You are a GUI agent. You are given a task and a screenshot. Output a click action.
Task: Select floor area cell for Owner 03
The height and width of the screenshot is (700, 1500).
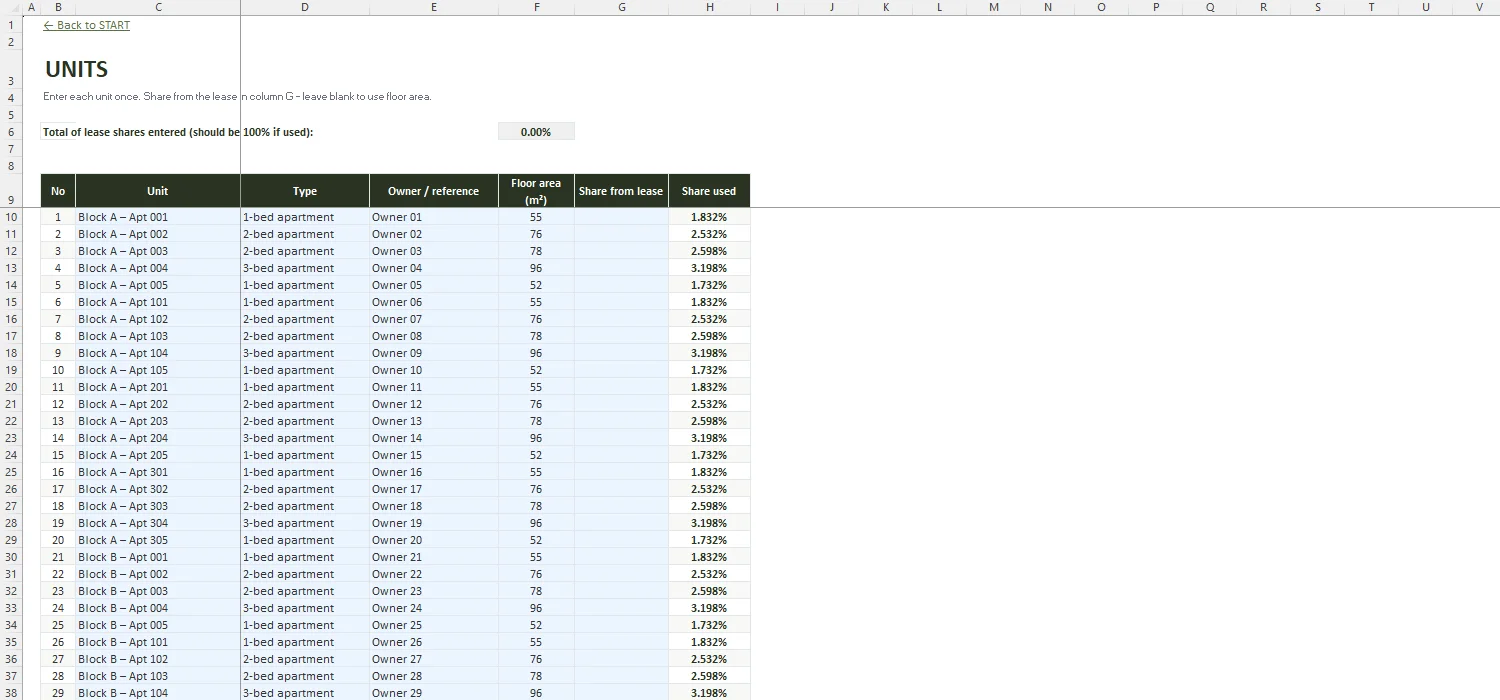pos(536,251)
